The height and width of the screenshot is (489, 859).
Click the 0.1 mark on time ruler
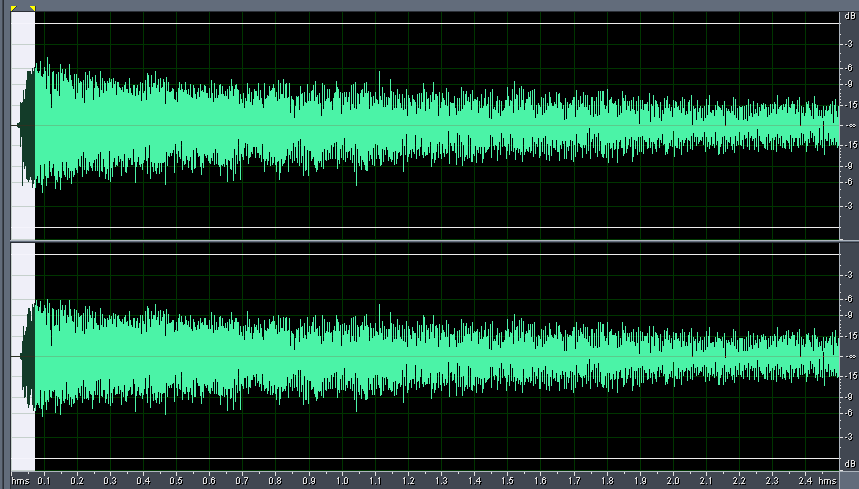point(43,481)
